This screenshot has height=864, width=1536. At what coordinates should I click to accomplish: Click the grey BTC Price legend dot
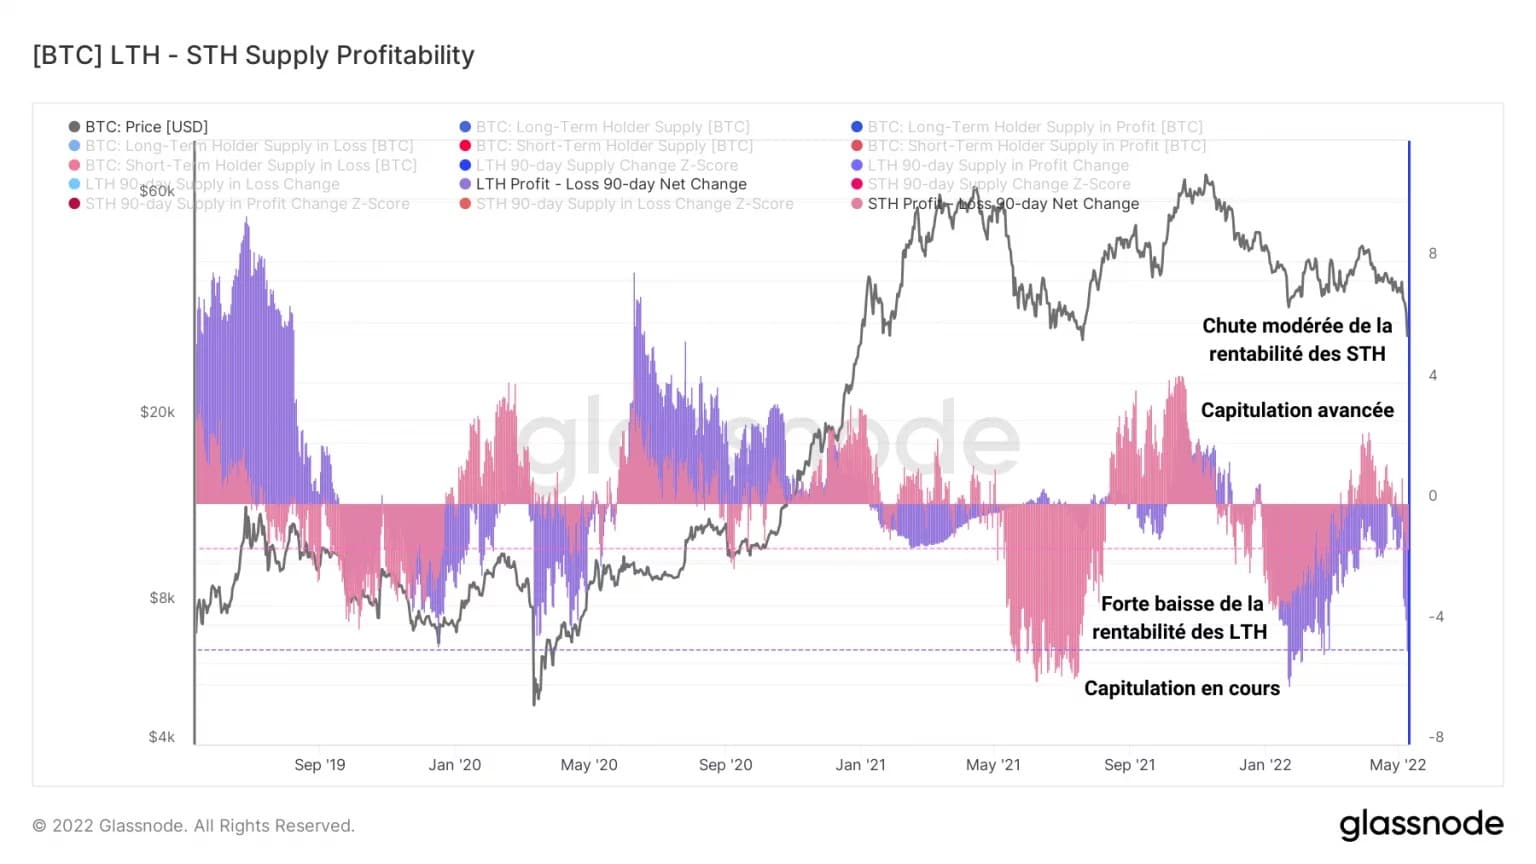coord(74,127)
